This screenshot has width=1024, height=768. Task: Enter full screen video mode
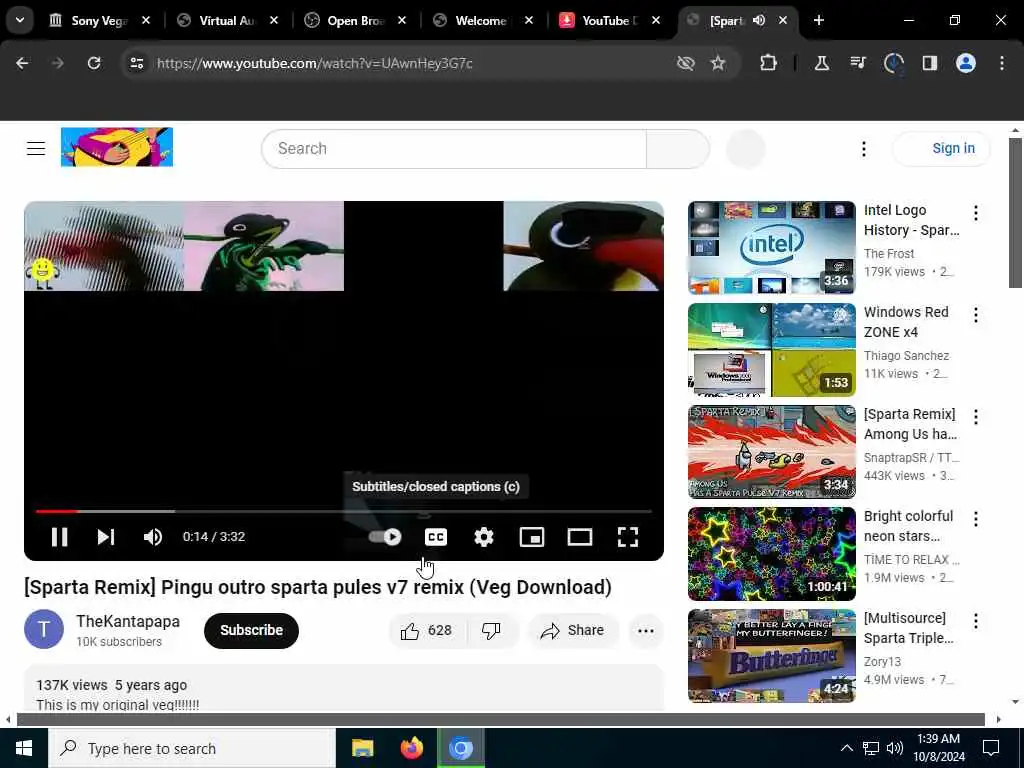tap(628, 537)
